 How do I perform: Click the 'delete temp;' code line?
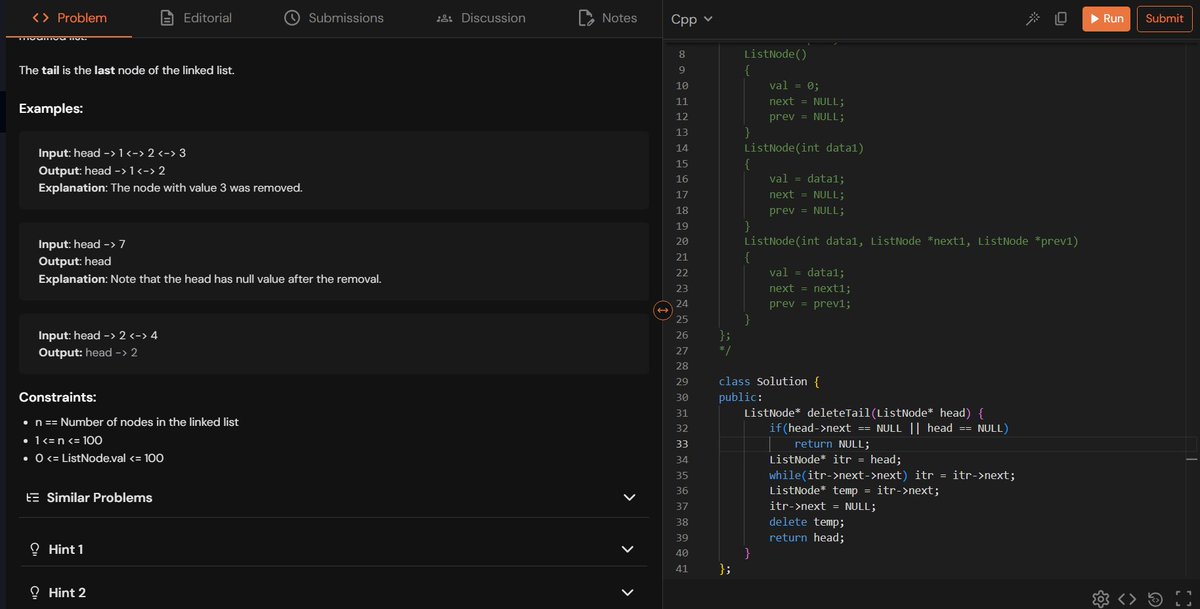[x=806, y=522]
